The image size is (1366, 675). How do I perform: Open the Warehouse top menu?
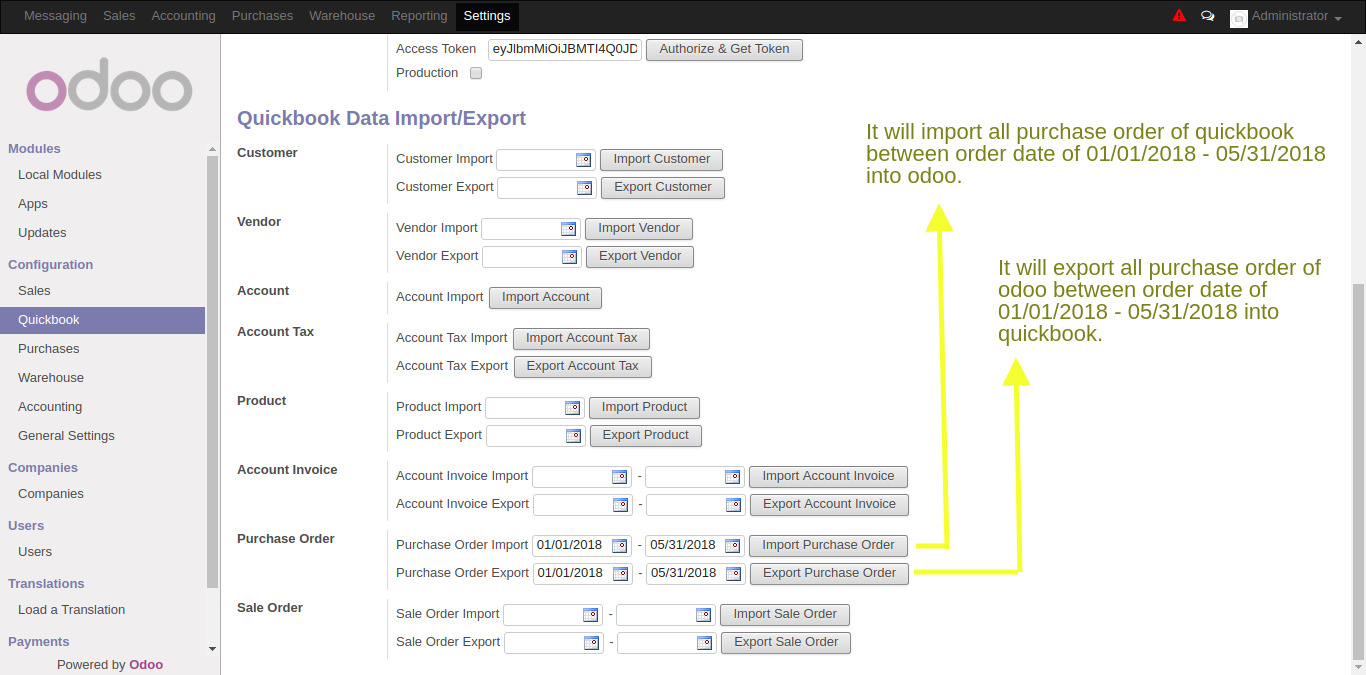pos(342,16)
